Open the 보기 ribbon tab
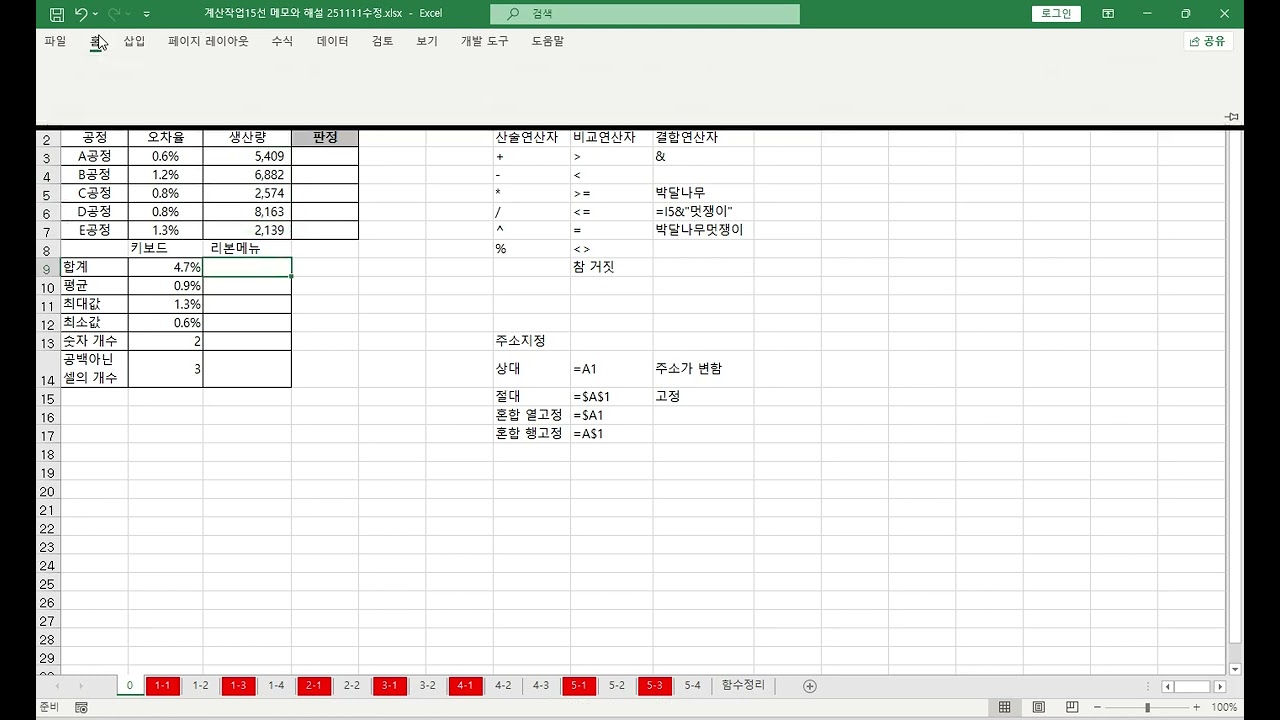Viewport: 1280px width, 720px height. coord(427,41)
